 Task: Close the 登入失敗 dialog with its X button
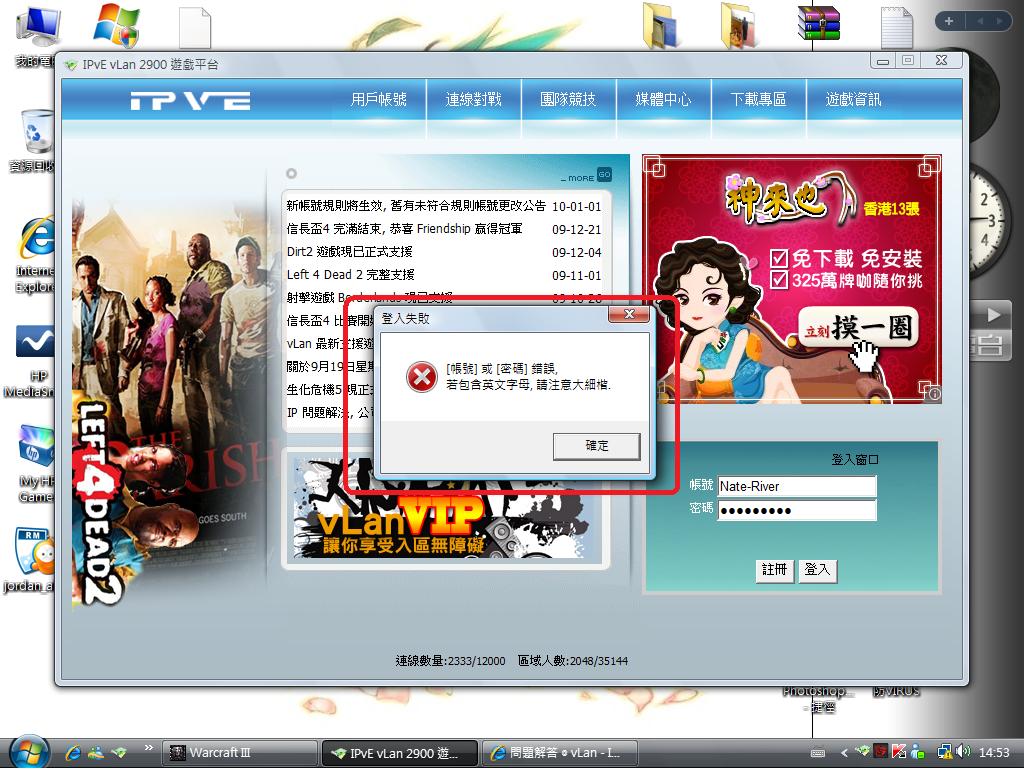coord(629,314)
